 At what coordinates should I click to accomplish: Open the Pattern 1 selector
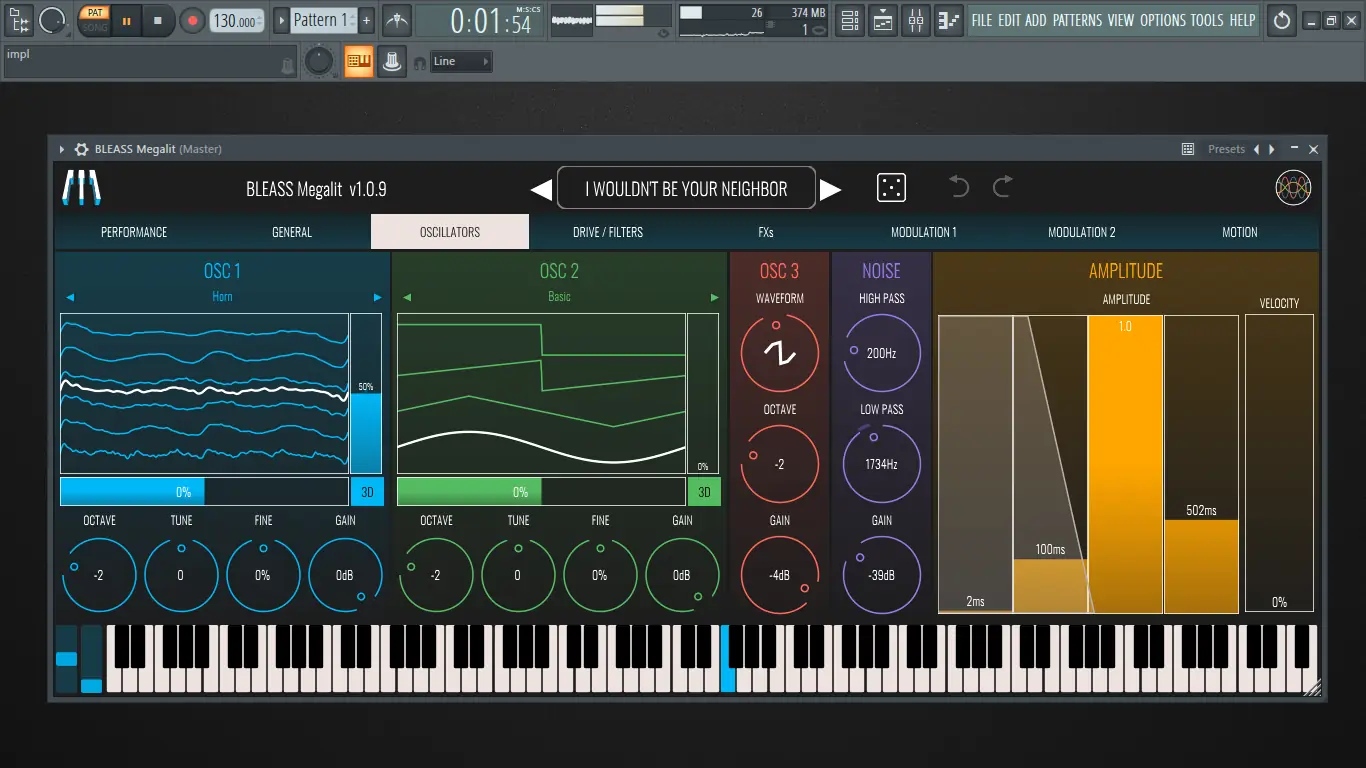(322, 20)
